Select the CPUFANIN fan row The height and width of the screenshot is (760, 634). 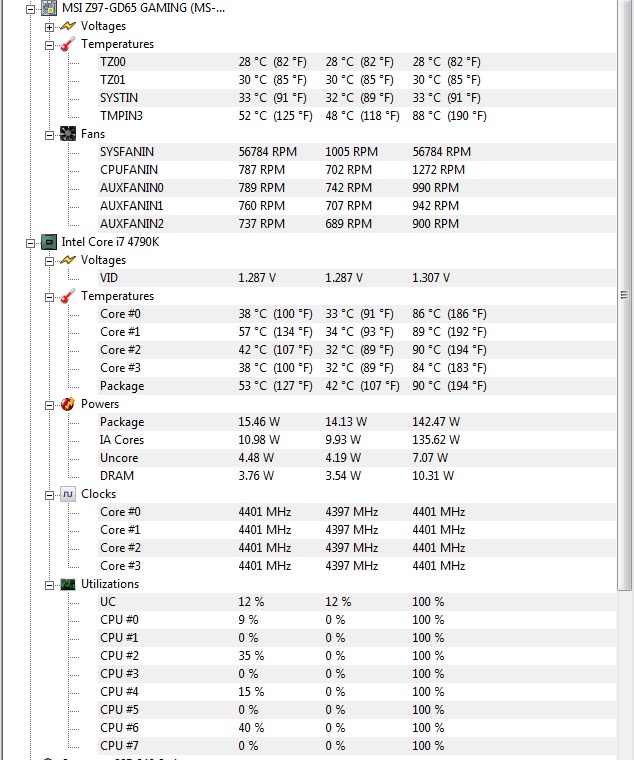(x=357, y=170)
